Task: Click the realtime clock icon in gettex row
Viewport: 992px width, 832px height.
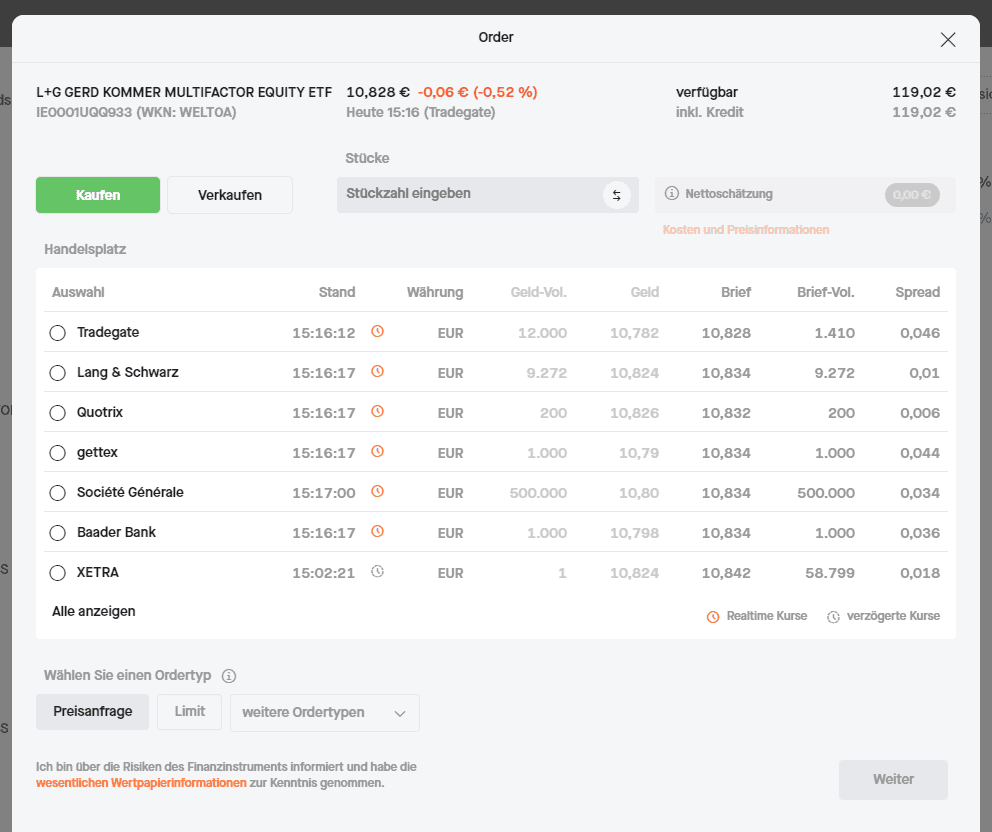Action: coord(377,451)
